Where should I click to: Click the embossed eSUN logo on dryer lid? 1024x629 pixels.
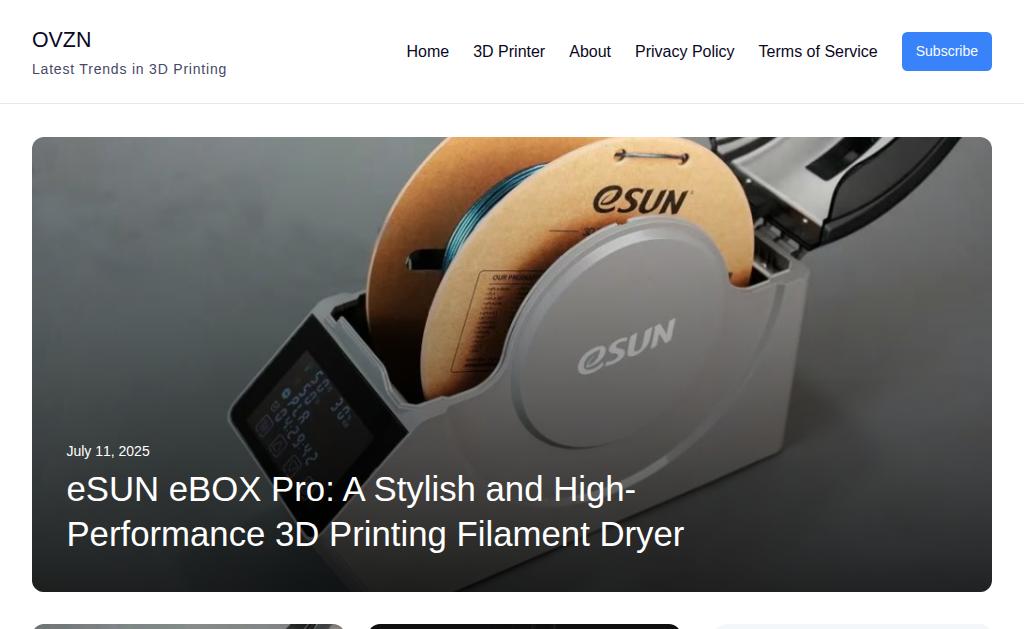(626, 347)
